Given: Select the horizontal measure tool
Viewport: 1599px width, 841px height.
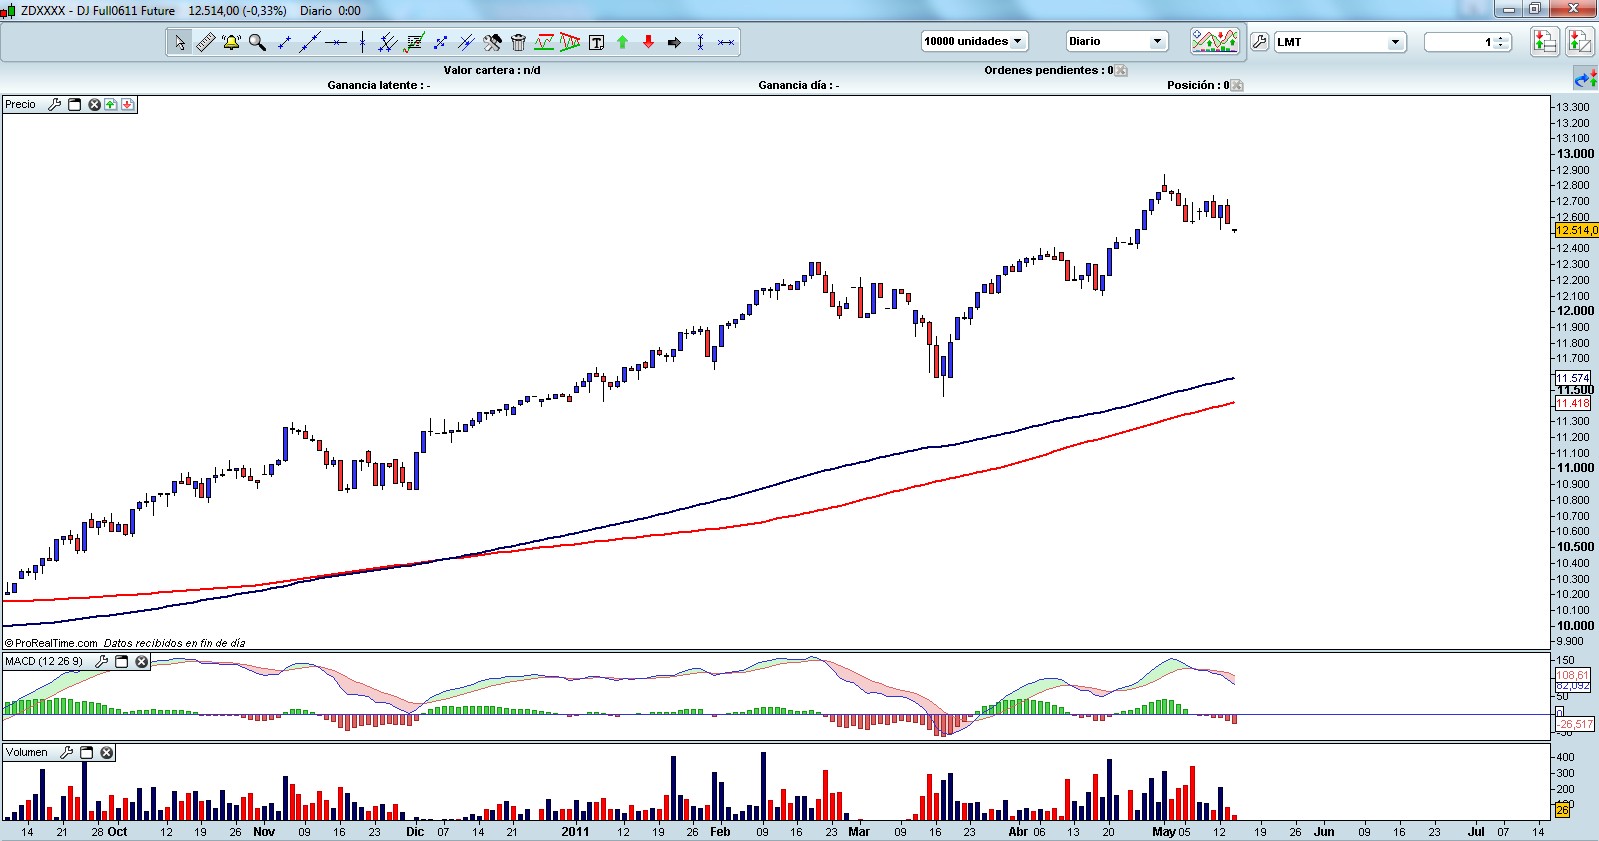Looking at the screenshot, I should 727,42.
